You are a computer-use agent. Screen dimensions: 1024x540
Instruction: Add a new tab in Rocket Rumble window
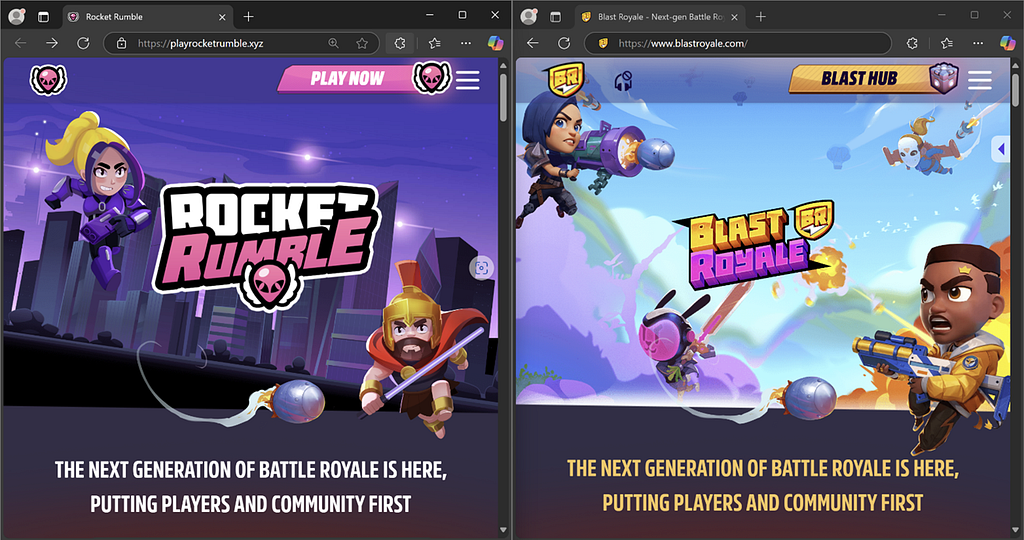tap(248, 16)
